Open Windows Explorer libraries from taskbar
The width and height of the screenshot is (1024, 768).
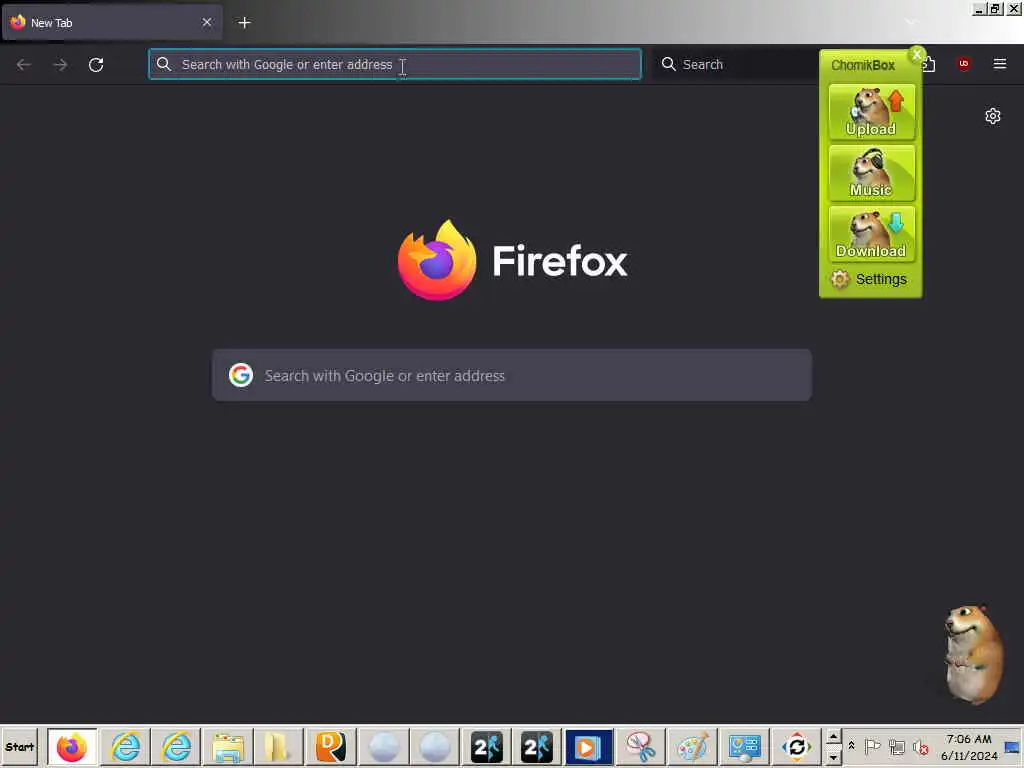tap(228, 747)
